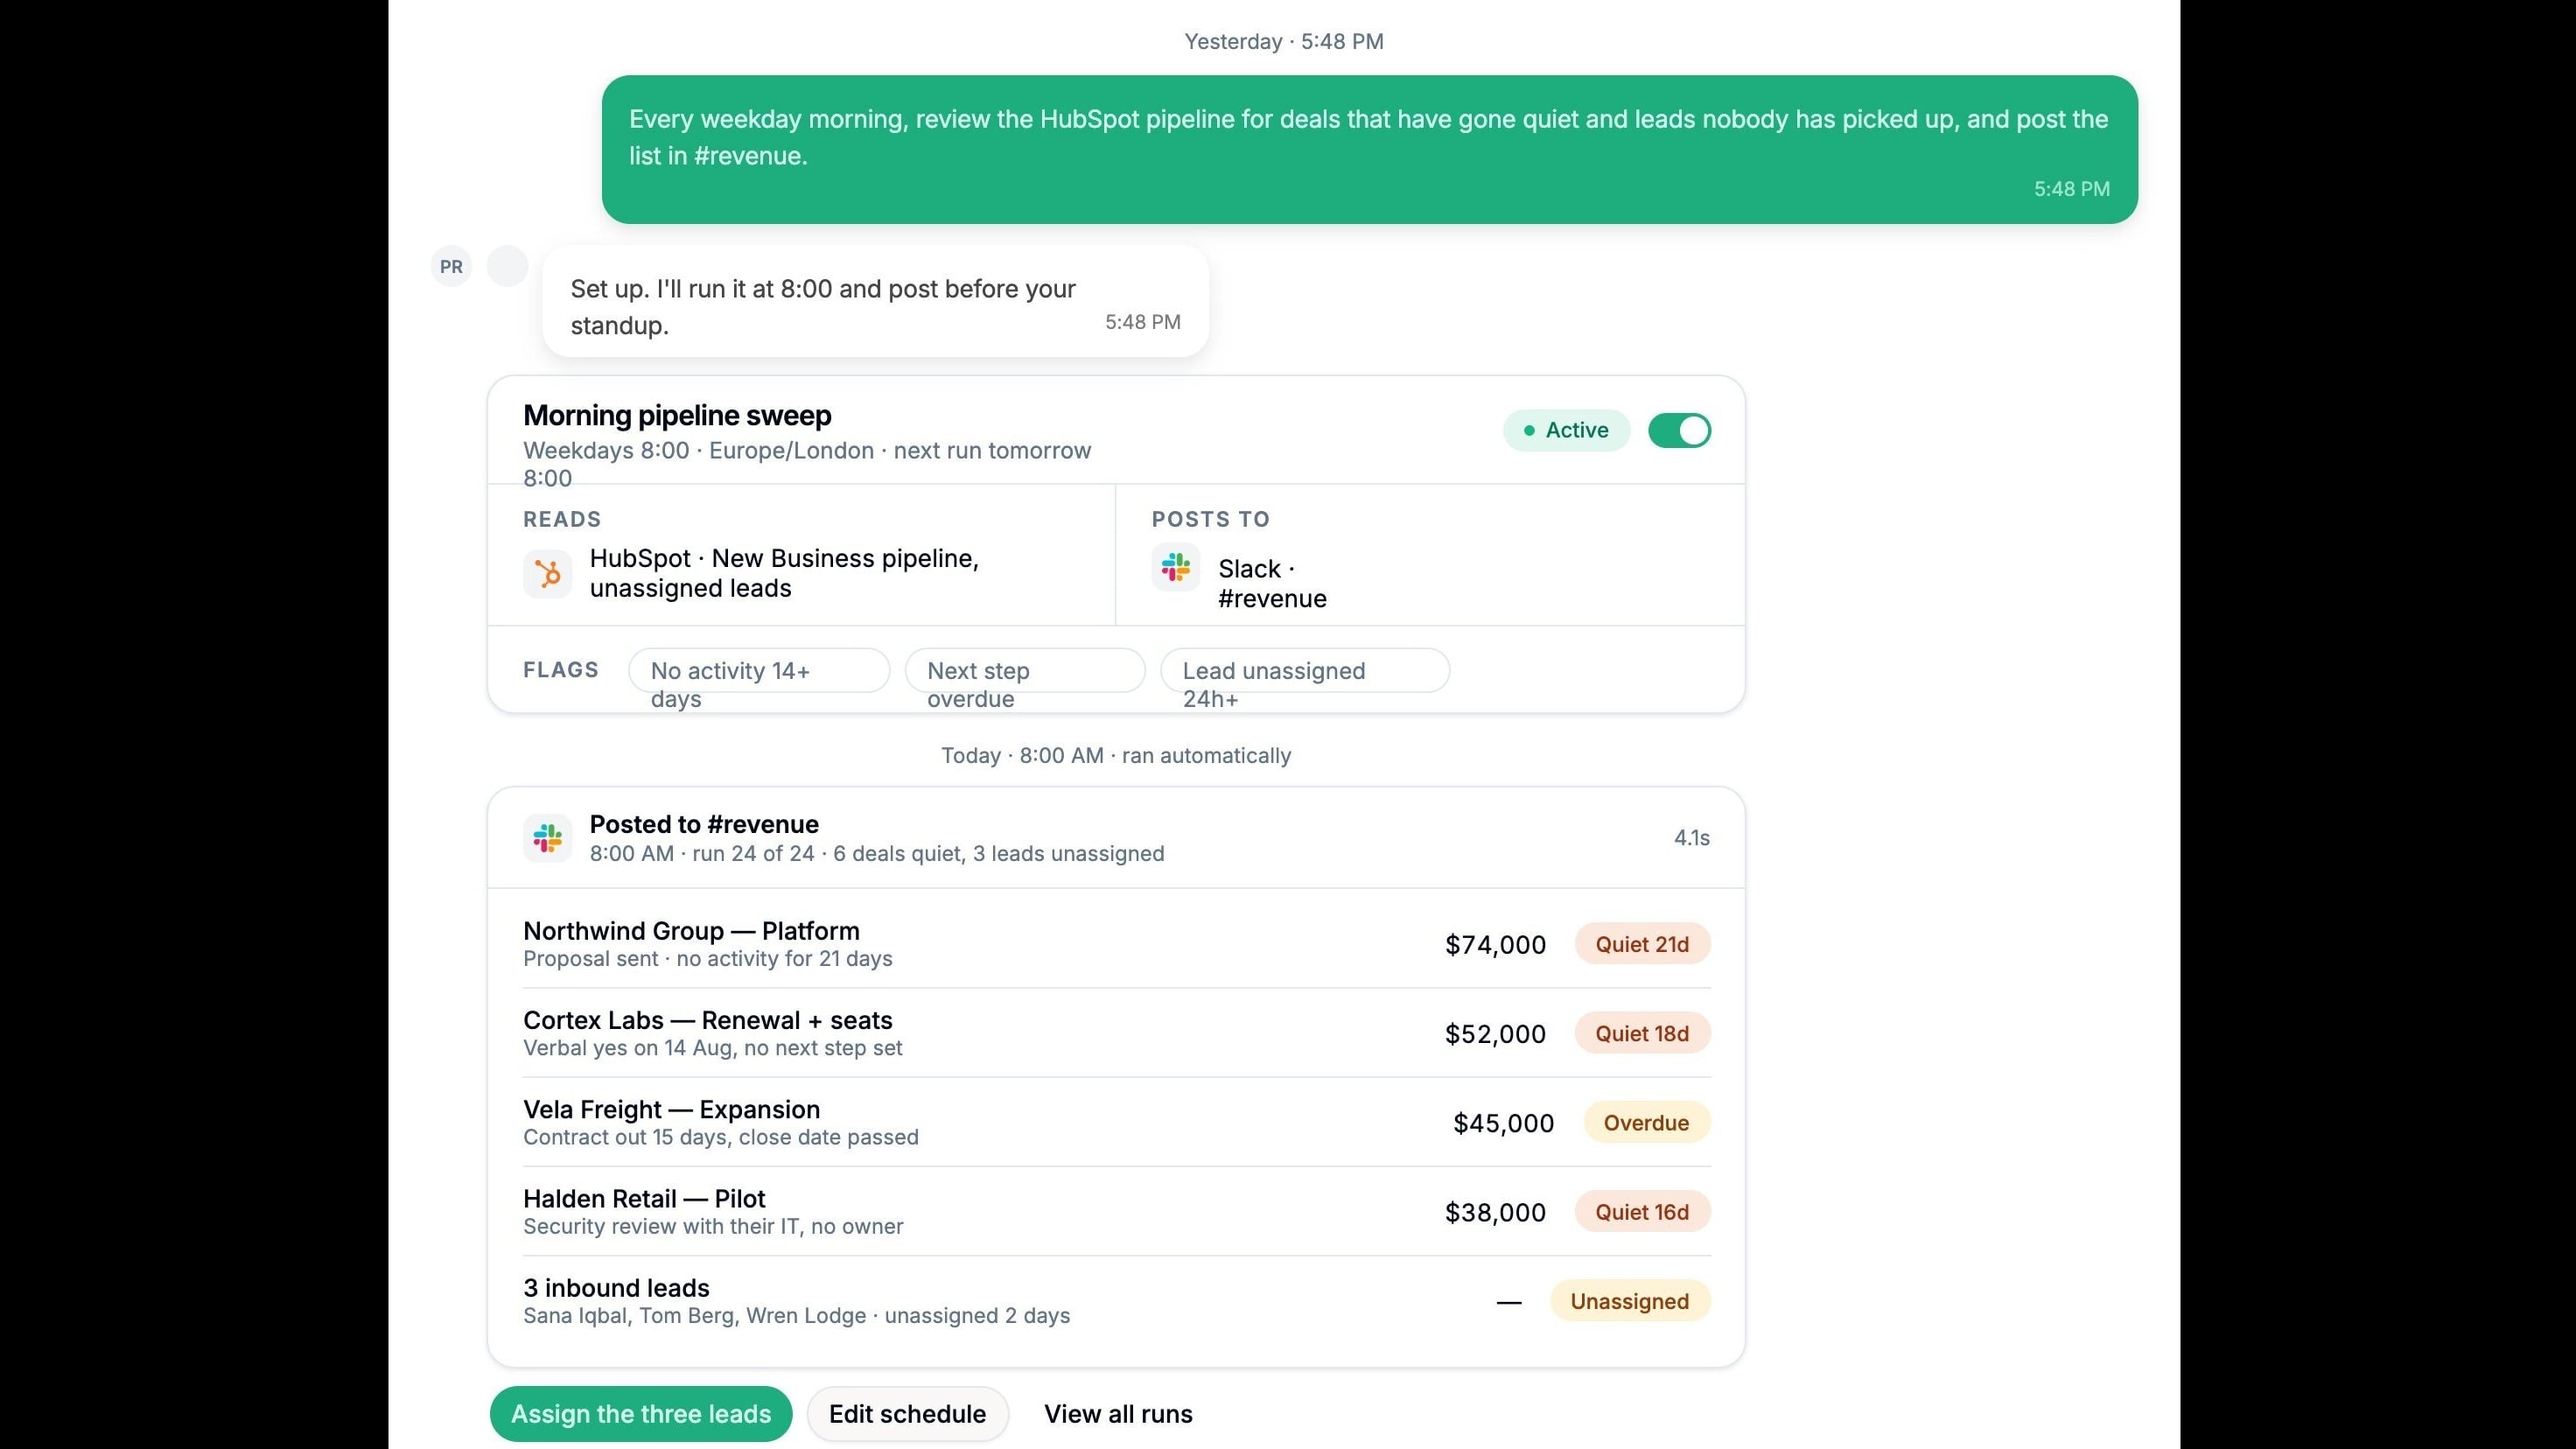Click the Weekdays 8:00 Europe/London schedule line
This screenshot has height=1449, width=2576.
tap(807, 463)
